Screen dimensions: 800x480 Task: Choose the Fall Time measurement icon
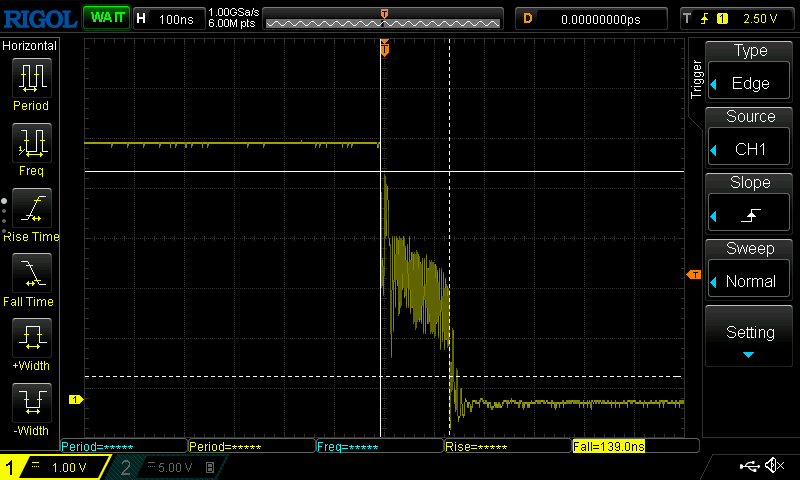point(31,274)
